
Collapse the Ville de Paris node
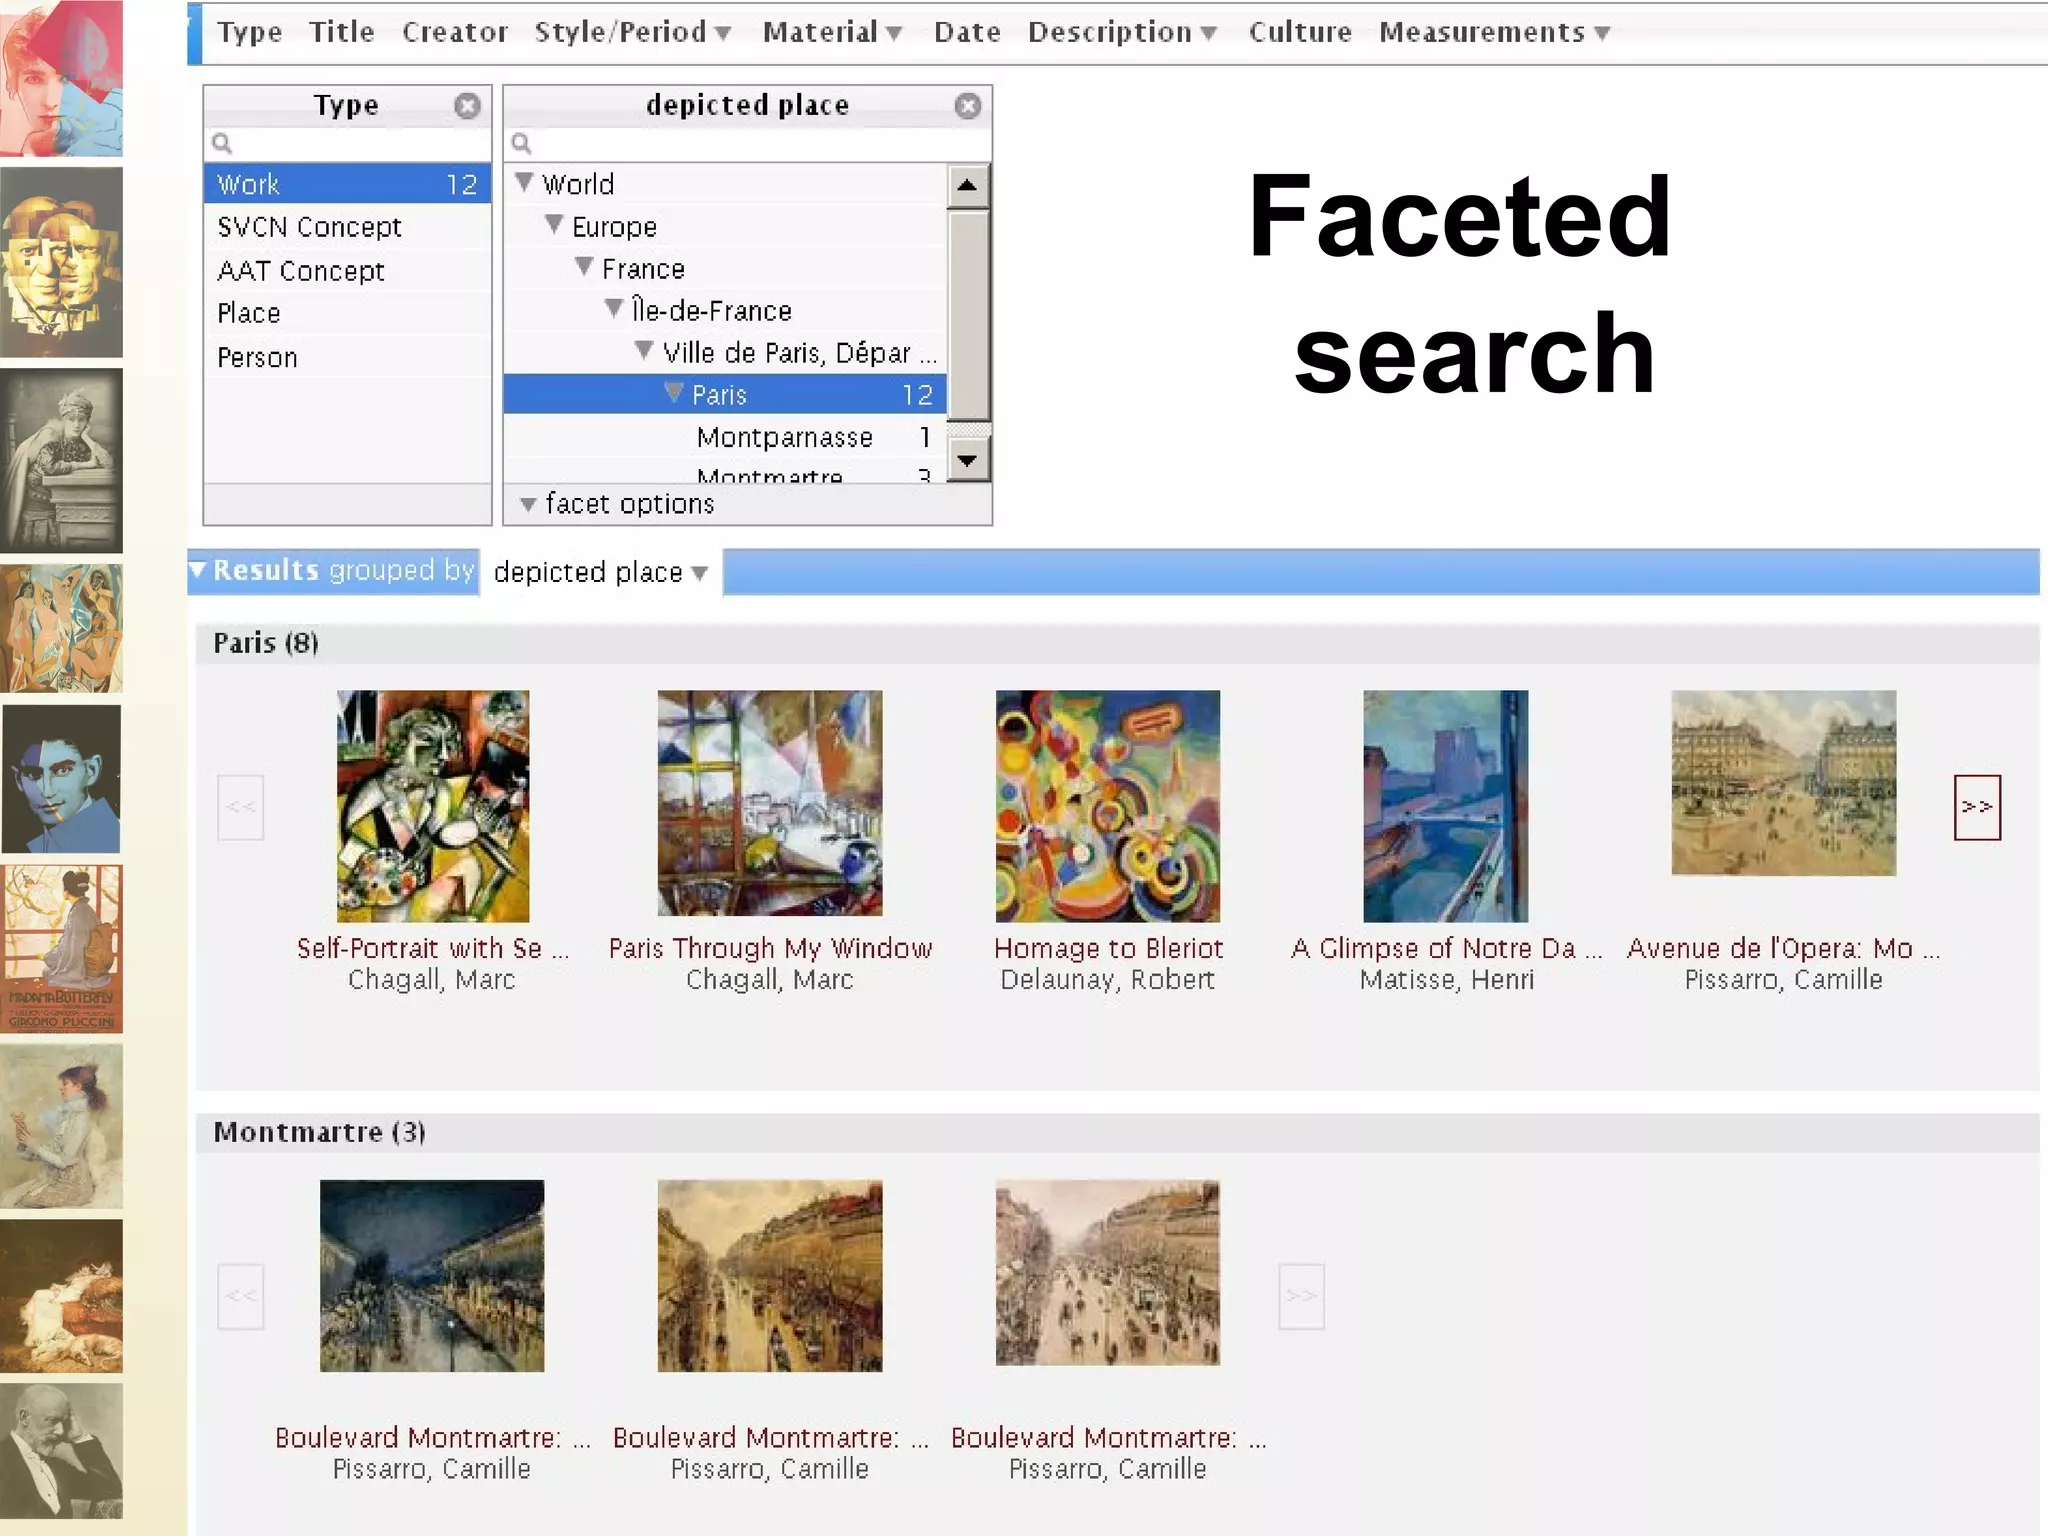(x=644, y=350)
